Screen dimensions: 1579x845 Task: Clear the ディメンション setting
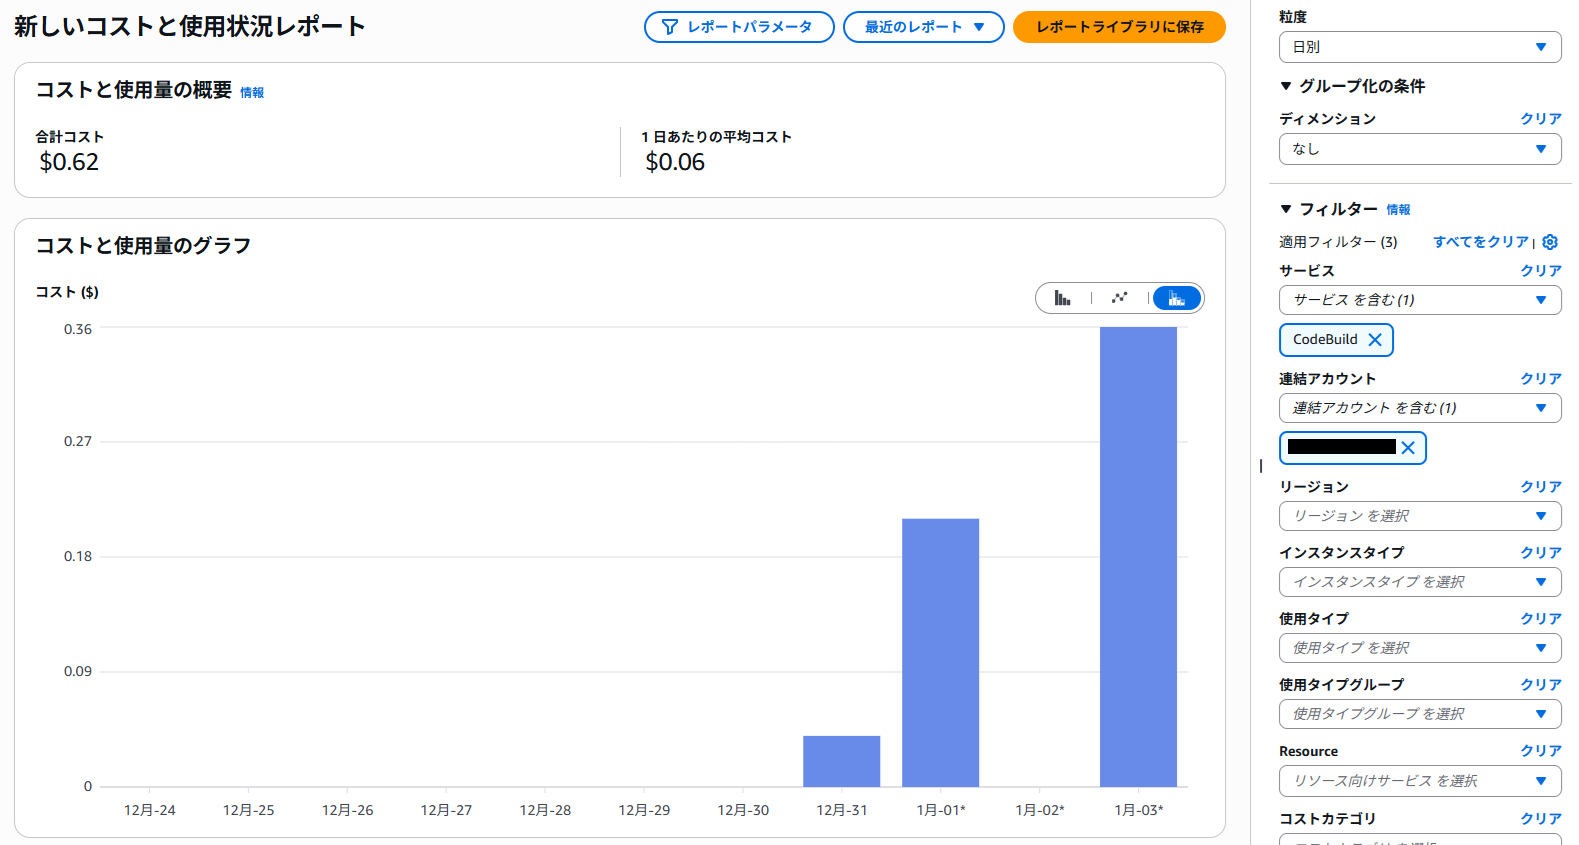(1541, 119)
